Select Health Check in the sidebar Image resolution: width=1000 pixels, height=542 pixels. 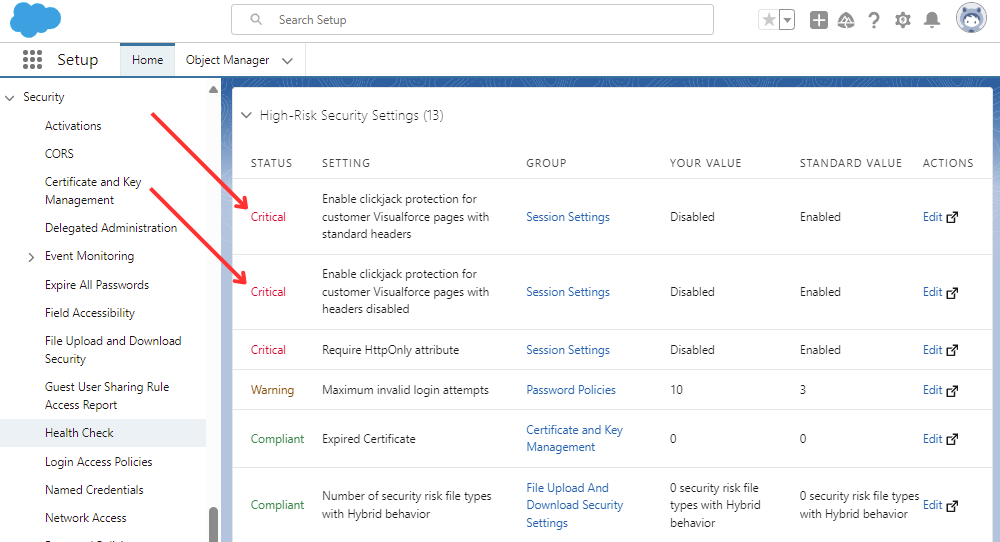tap(79, 433)
